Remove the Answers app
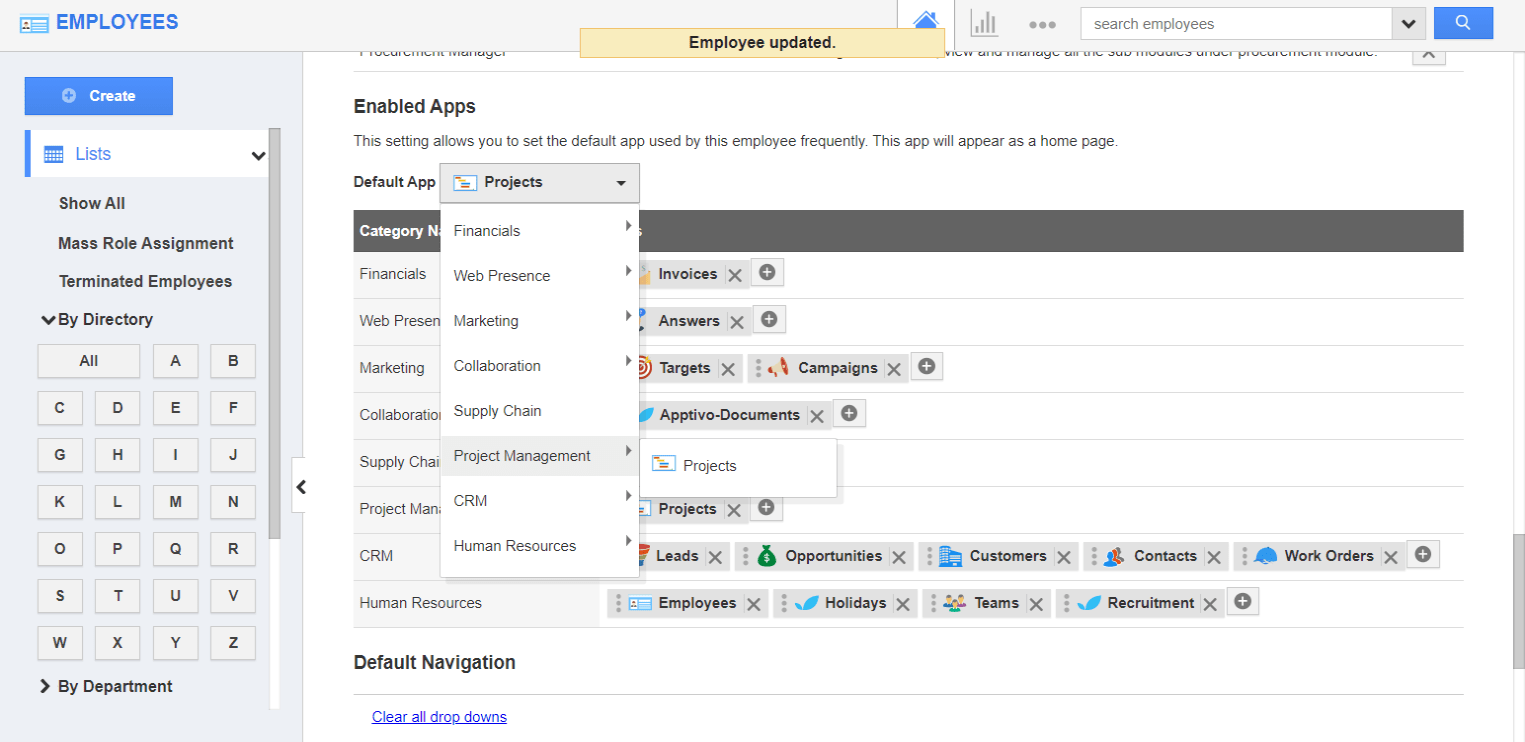Screen dimensions: 1525x742 737,322
